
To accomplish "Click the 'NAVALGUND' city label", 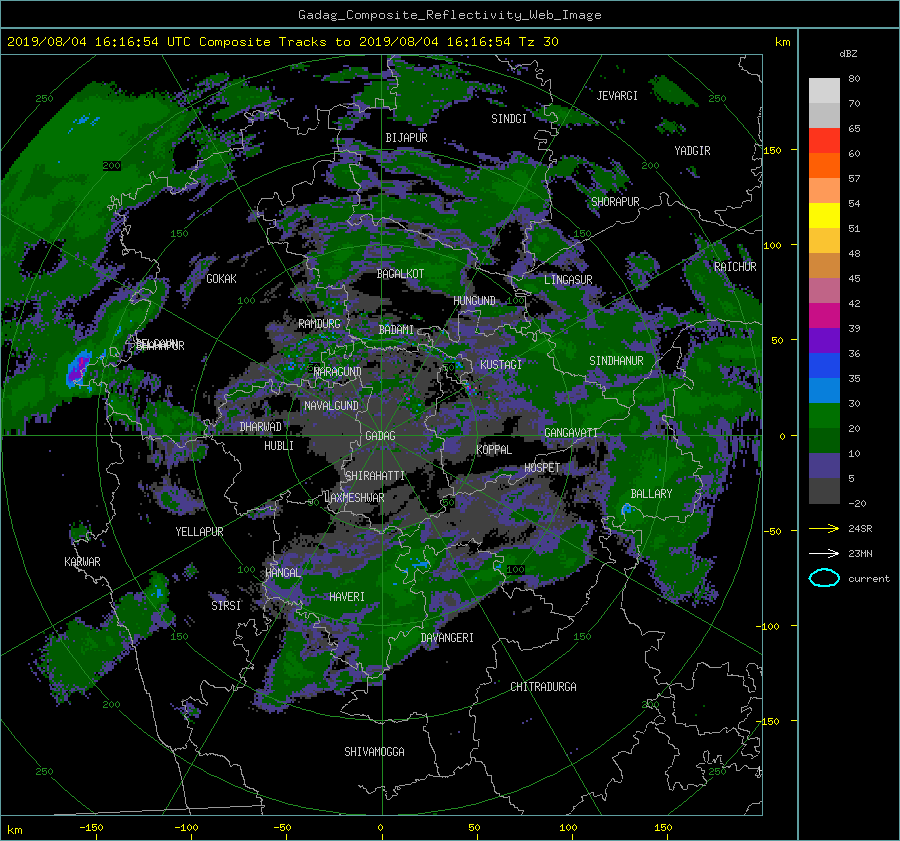I will [331, 406].
